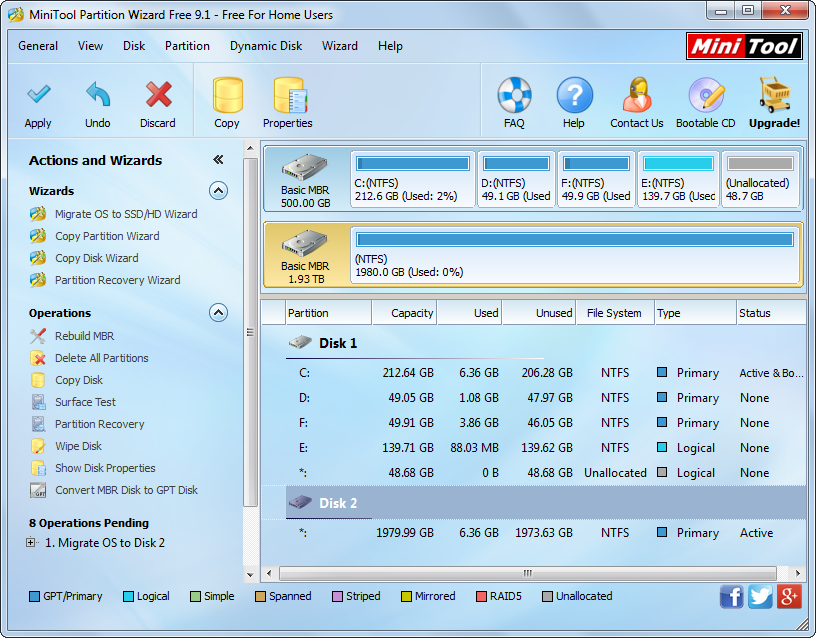Click the Apply checkmark toolbar icon
The height and width of the screenshot is (638, 816).
[39, 95]
